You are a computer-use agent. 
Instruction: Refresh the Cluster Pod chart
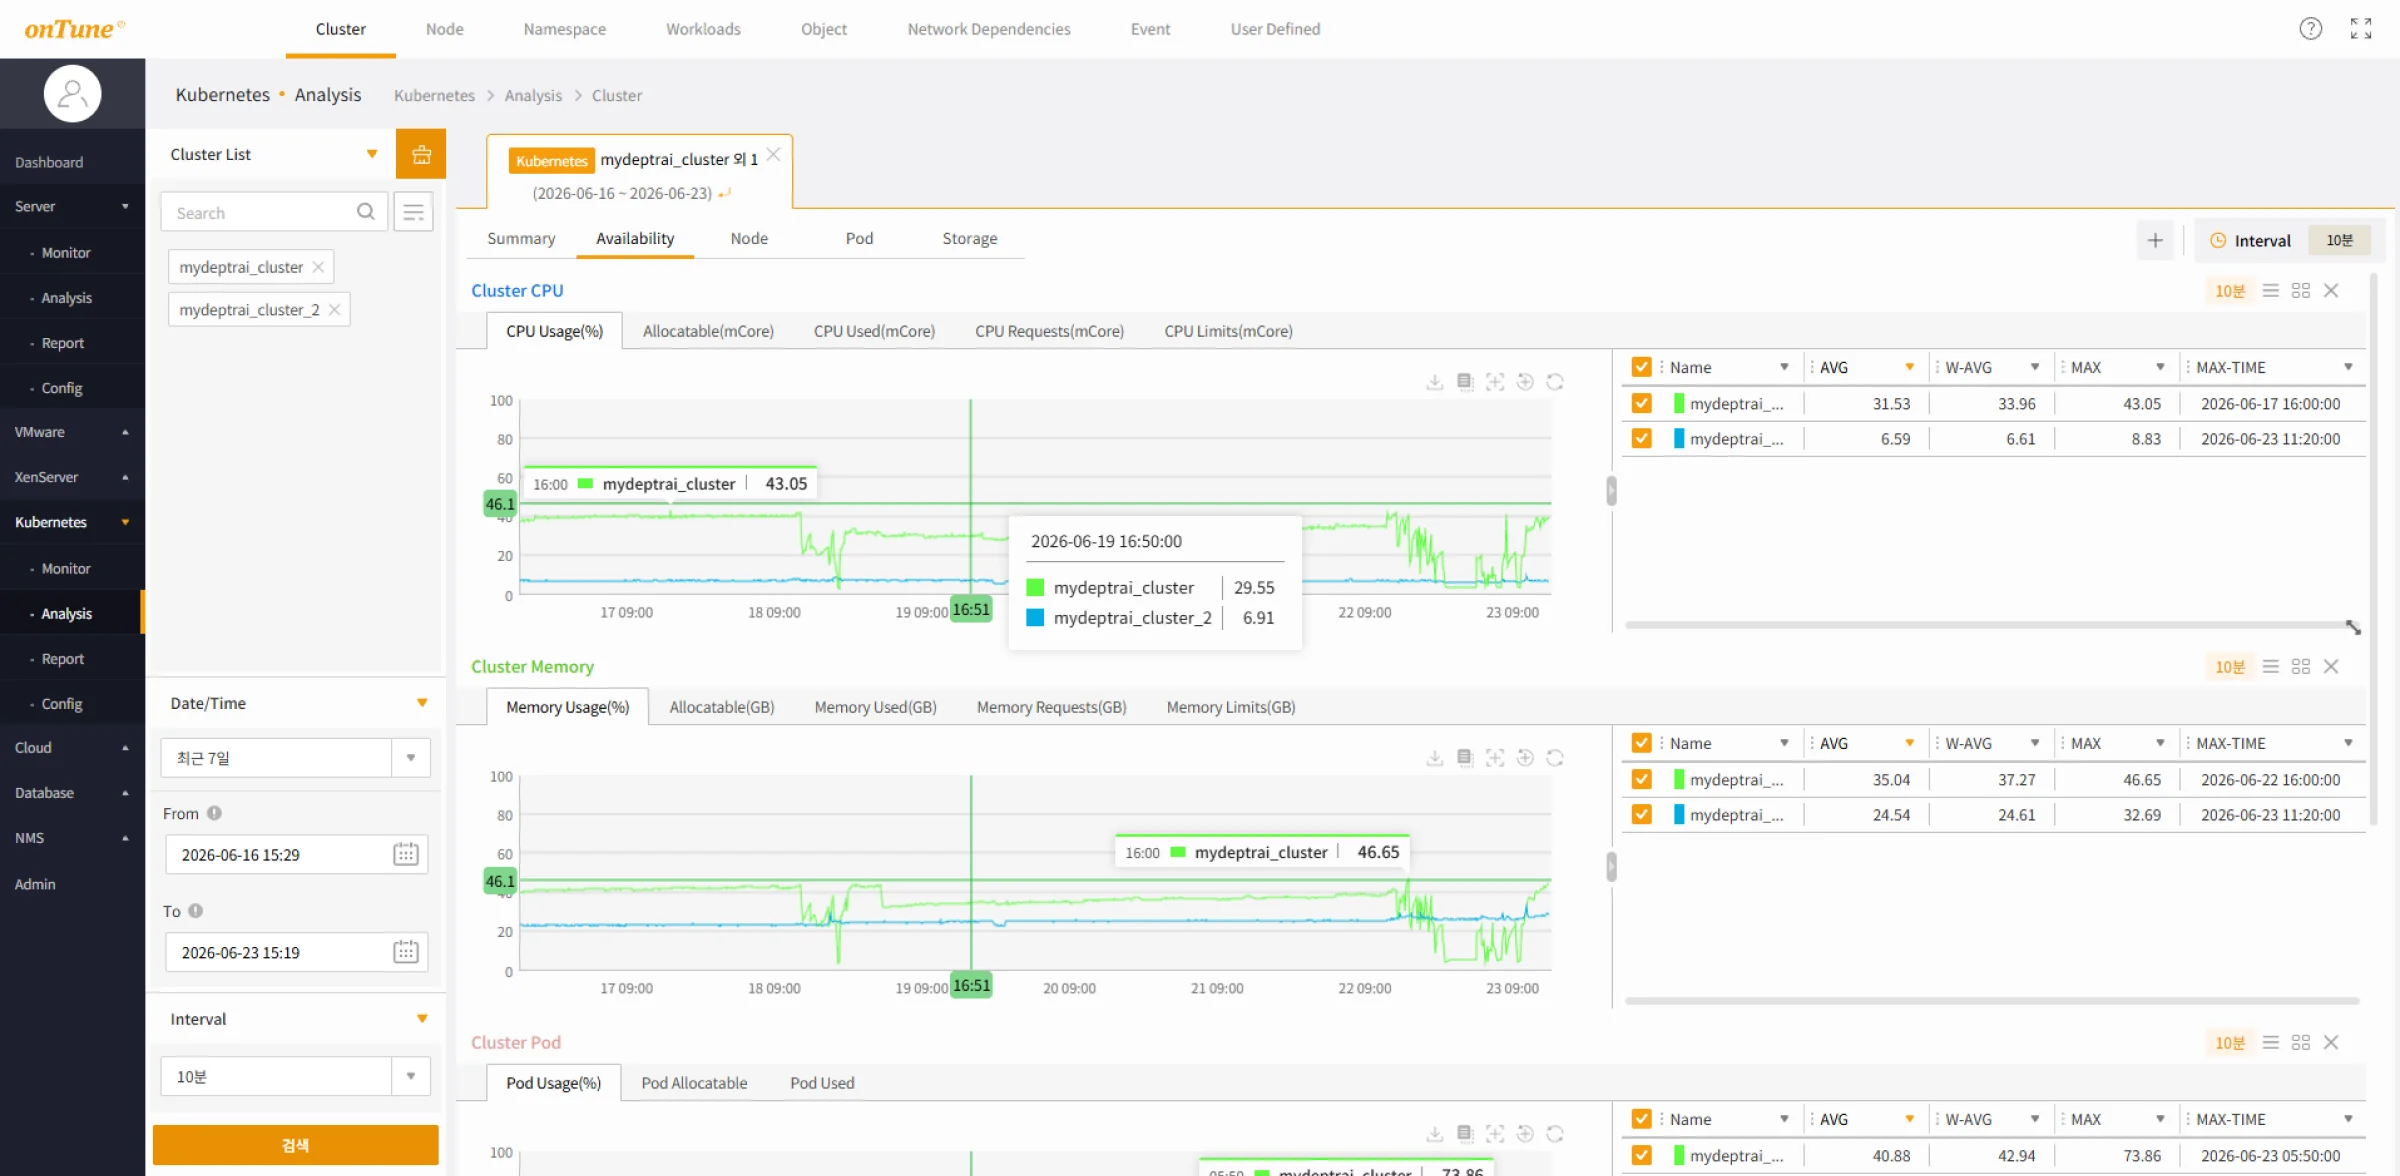(1555, 1134)
